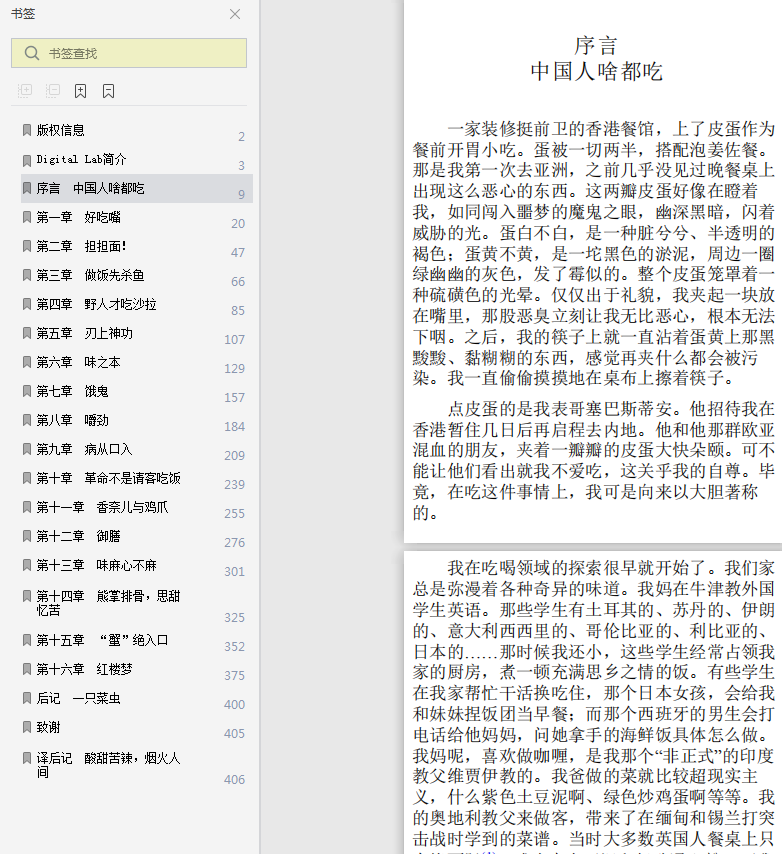Open bookmark Digital Lab简介
The width and height of the screenshot is (782, 854).
pos(81,159)
